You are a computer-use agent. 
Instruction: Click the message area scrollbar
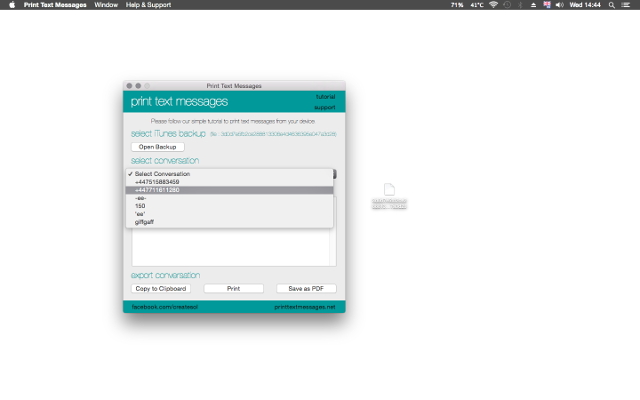(333, 231)
